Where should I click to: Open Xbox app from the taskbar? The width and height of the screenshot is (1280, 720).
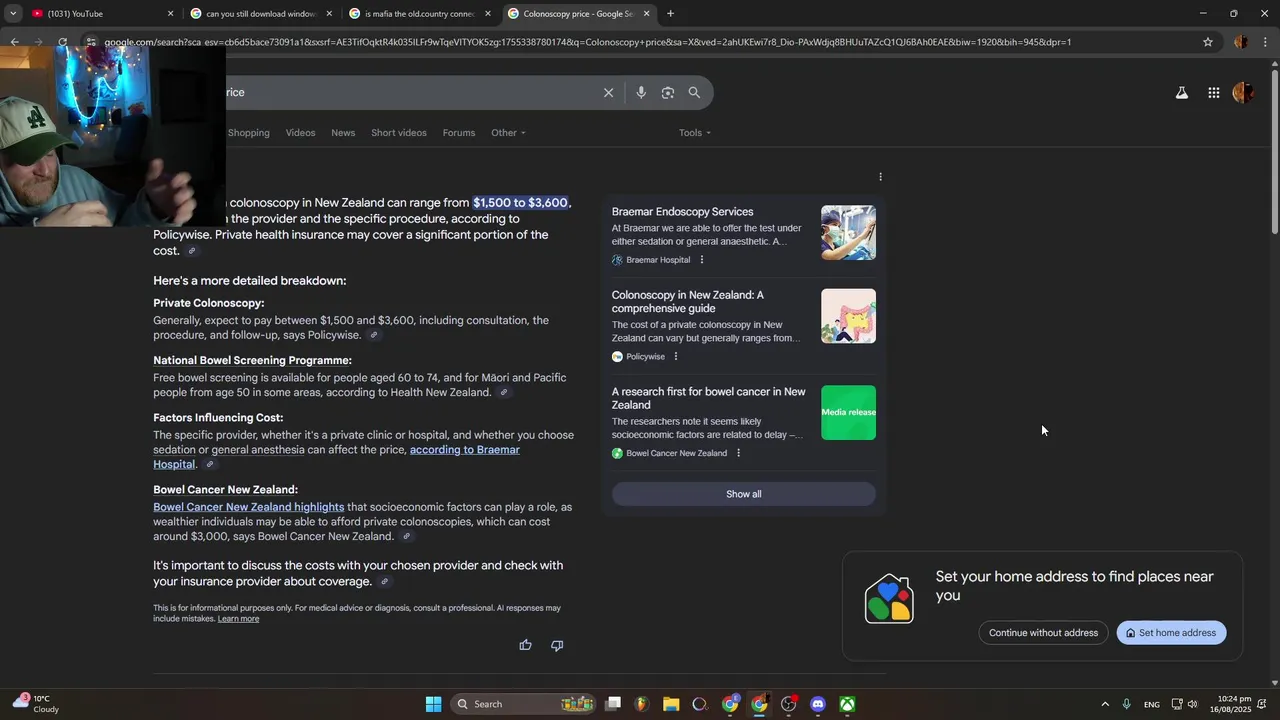coord(847,704)
